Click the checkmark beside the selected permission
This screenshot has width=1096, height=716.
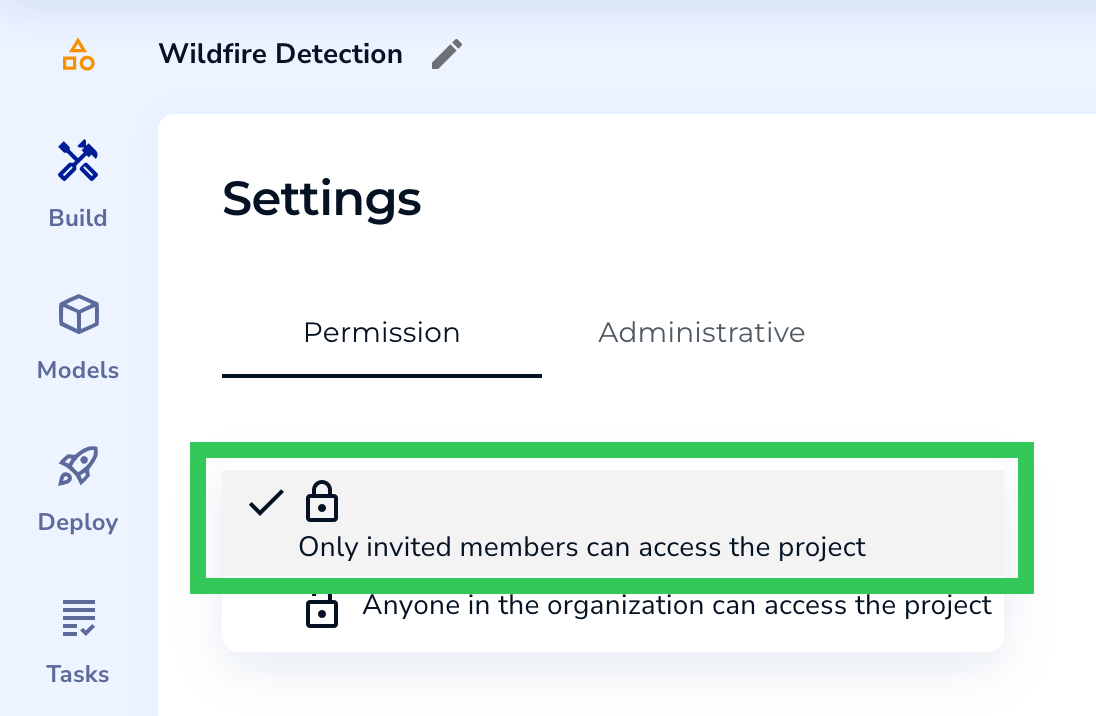[265, 501]
